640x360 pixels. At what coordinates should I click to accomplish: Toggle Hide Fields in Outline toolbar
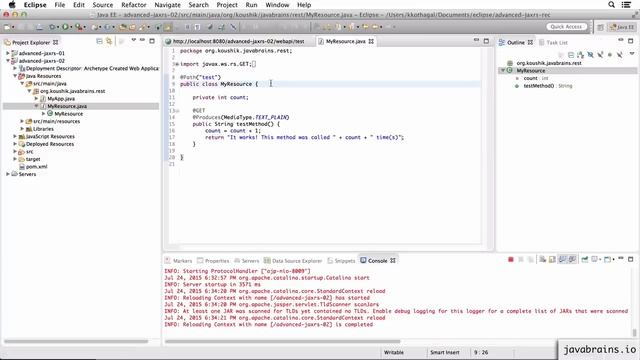click(x=590, y=55)
